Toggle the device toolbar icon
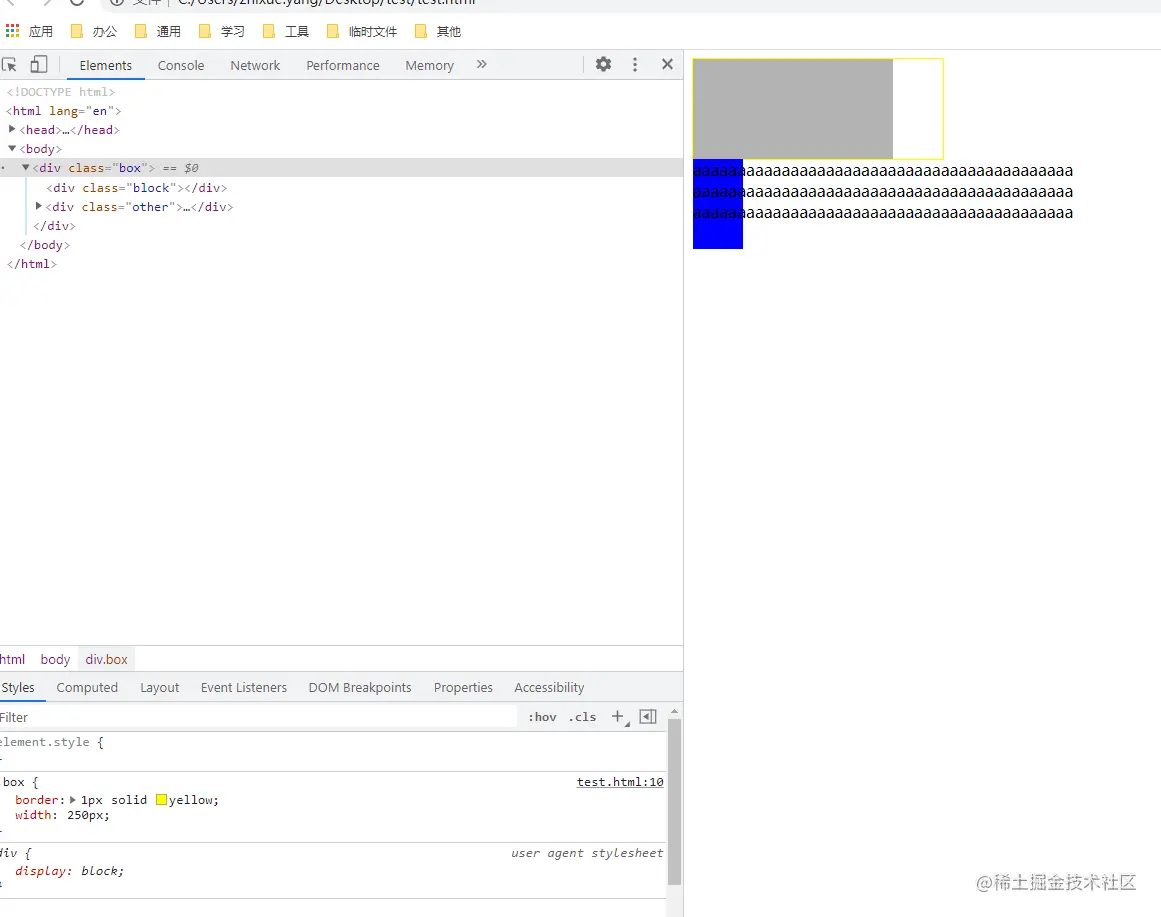 39,64
